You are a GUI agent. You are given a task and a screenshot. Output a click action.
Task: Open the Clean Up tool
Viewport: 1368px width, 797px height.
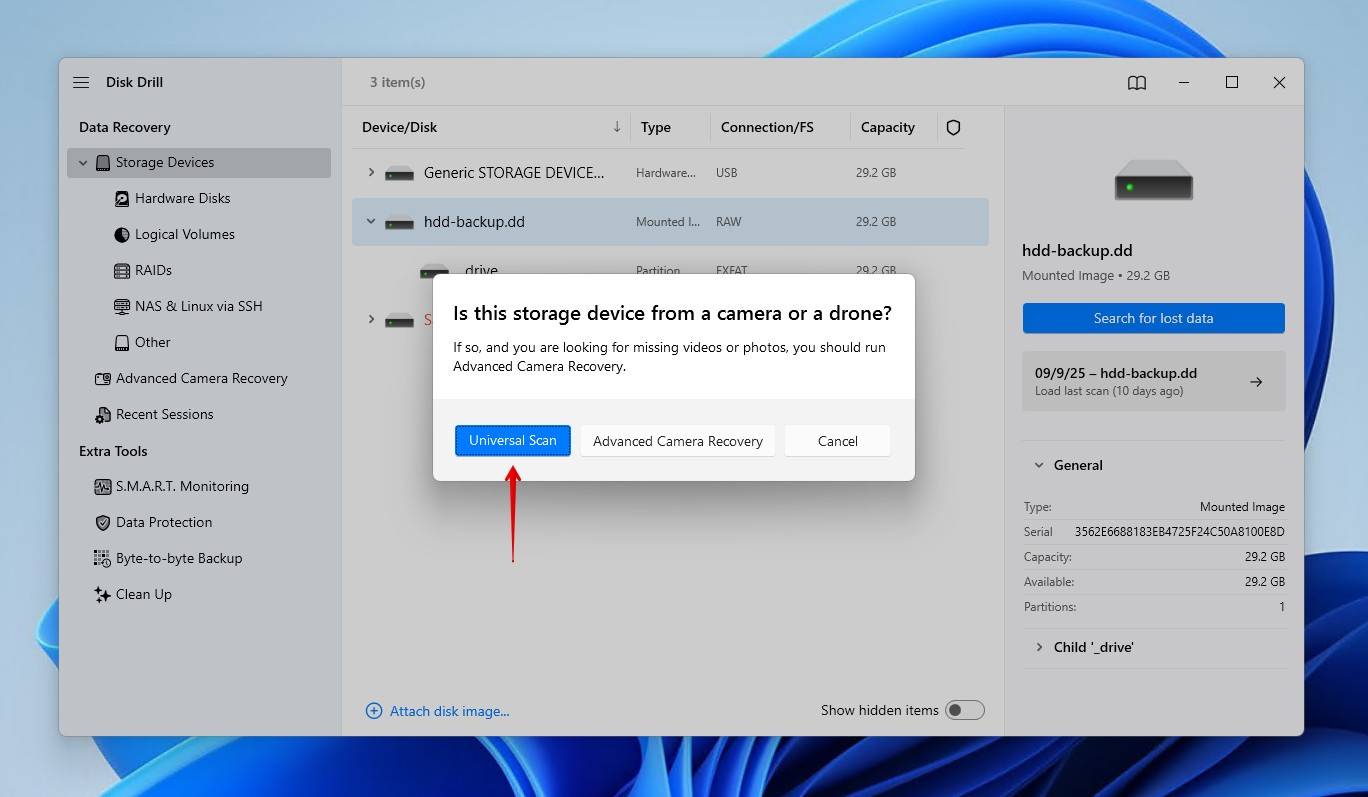pos(143,595)
